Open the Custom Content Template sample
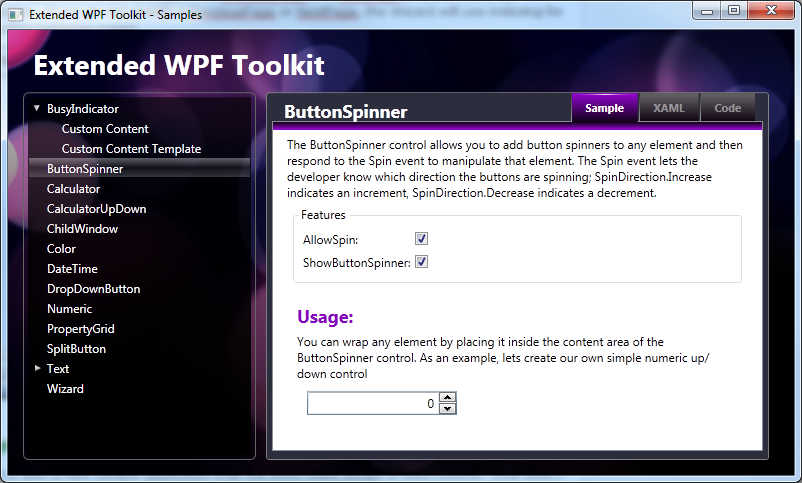802x483 pixels. (x=131, y=149)
